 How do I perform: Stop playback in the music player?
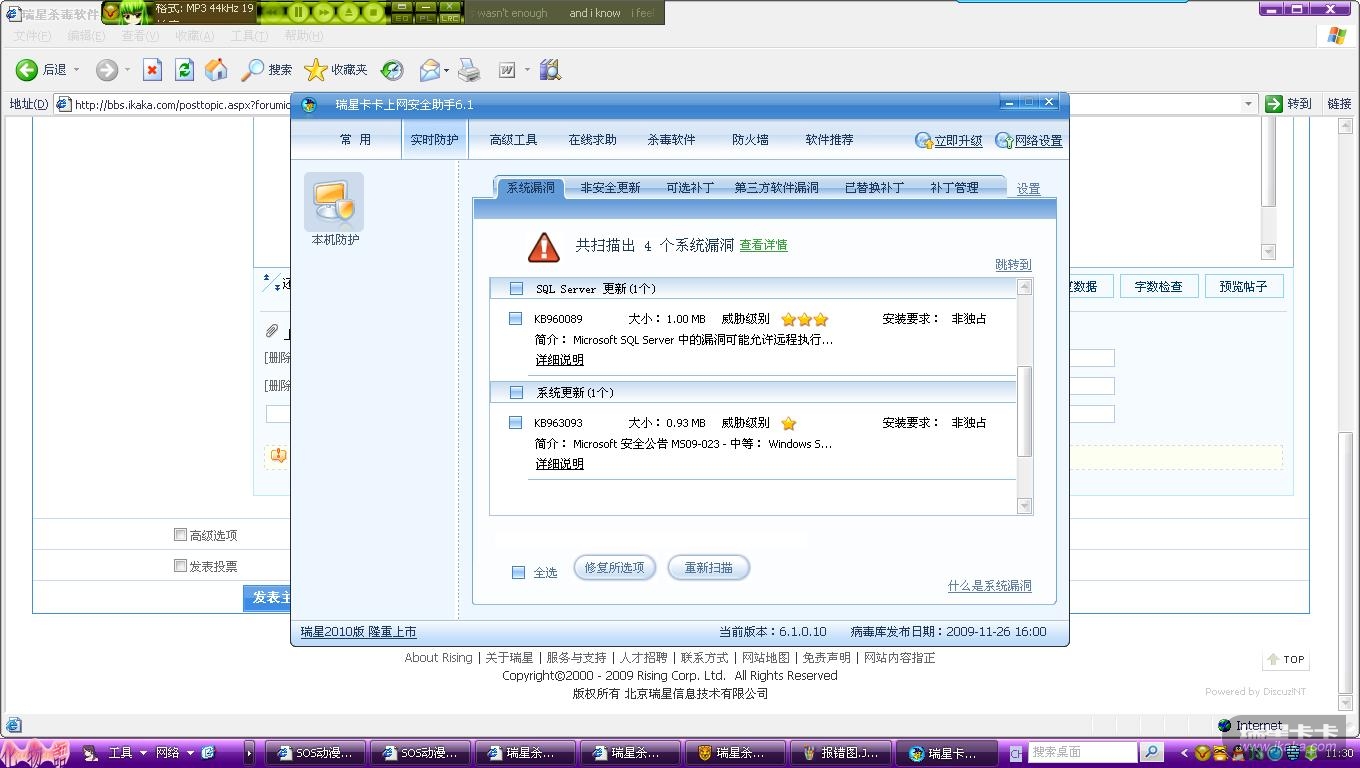[373, 13]
